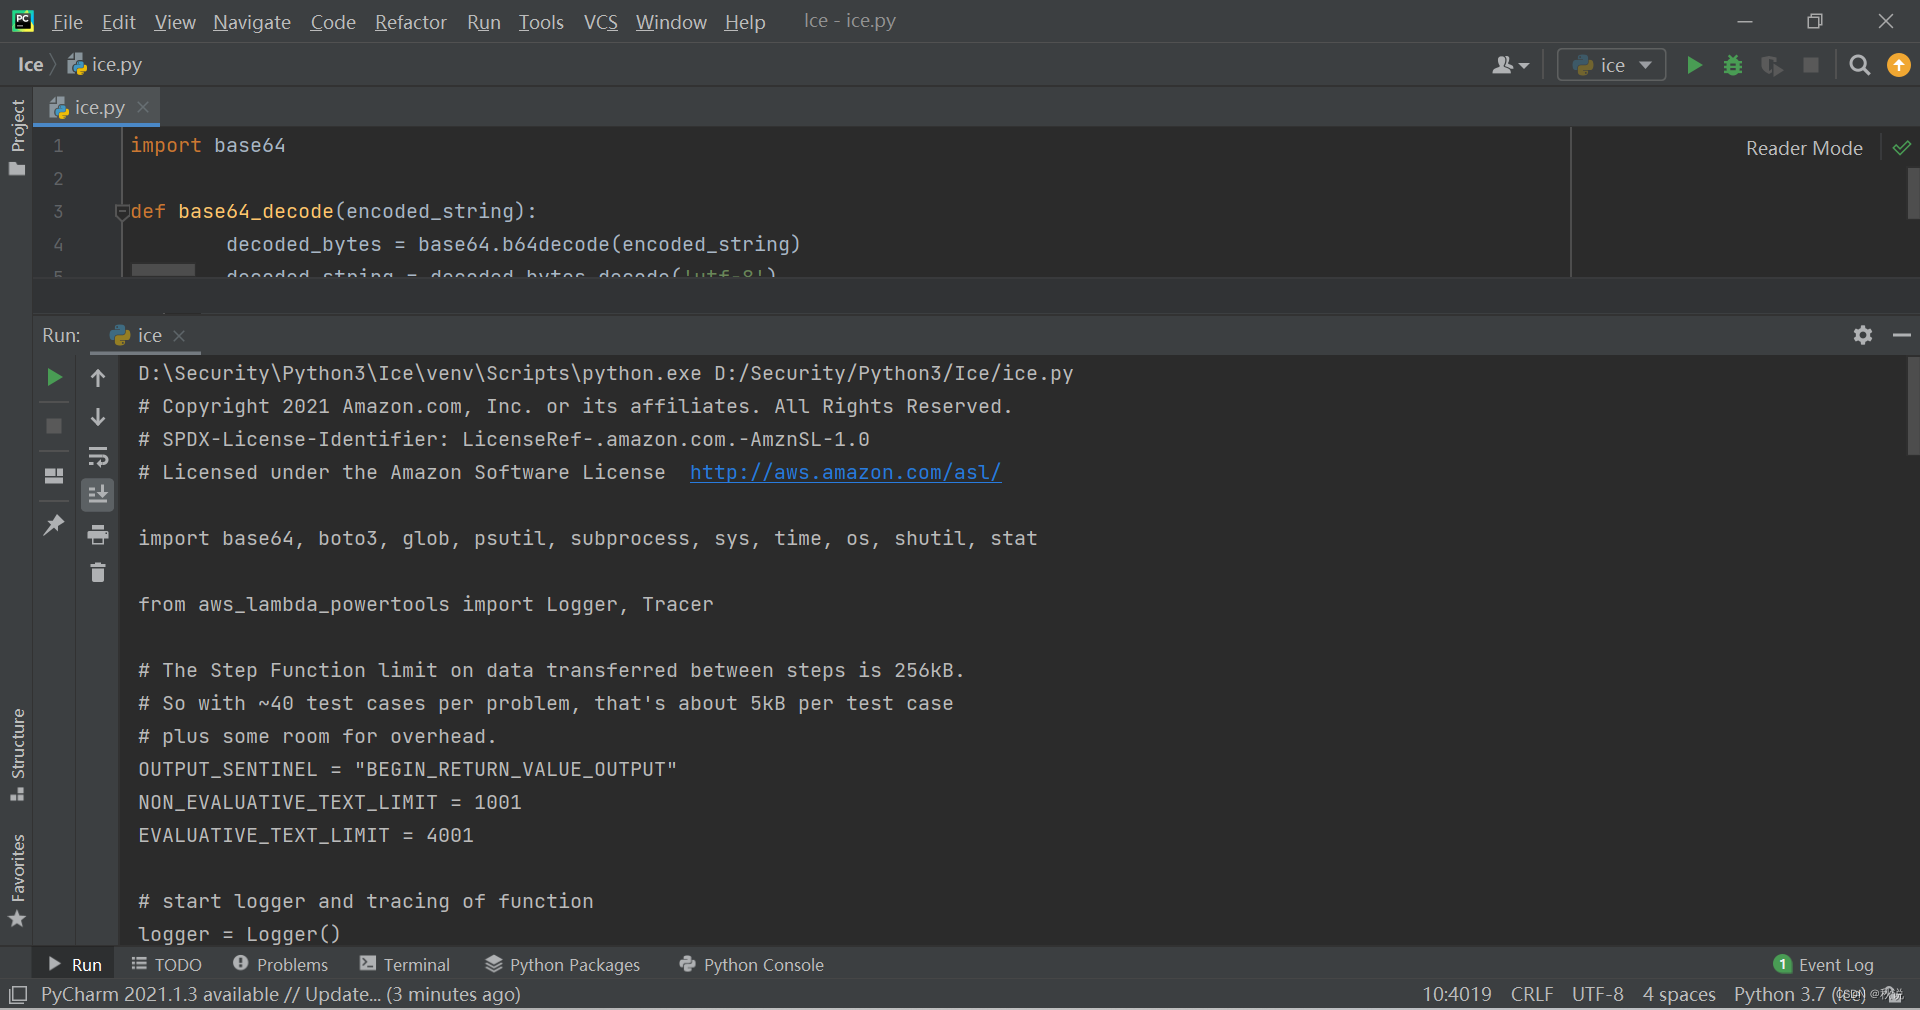Open Run panel settings gear
The height and width of the screenshot is (1010, 1920).
point(1863,335)
